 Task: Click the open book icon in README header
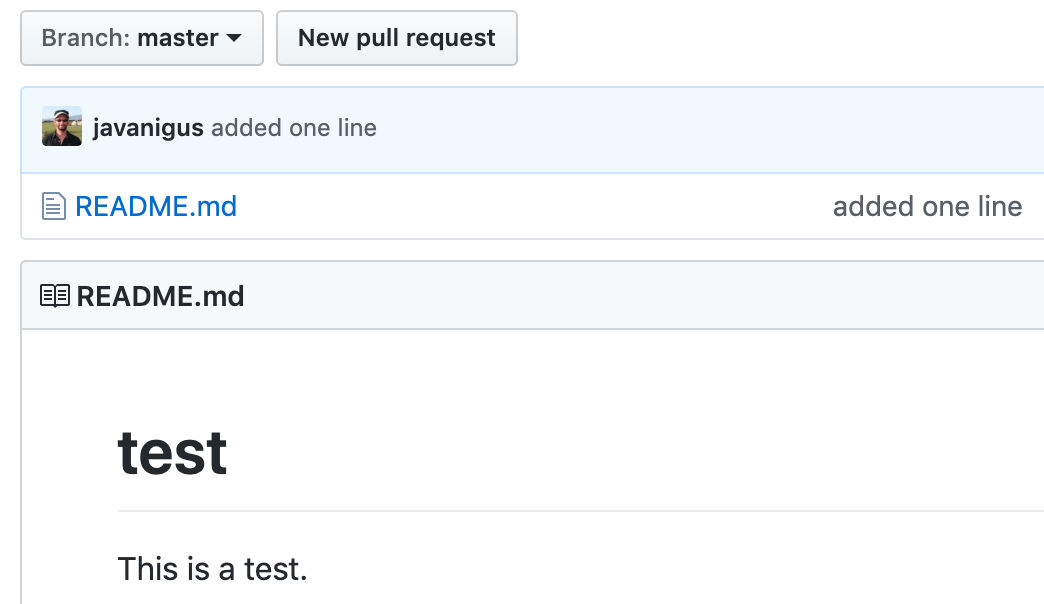pyautogui.click(x=55, y=295)
